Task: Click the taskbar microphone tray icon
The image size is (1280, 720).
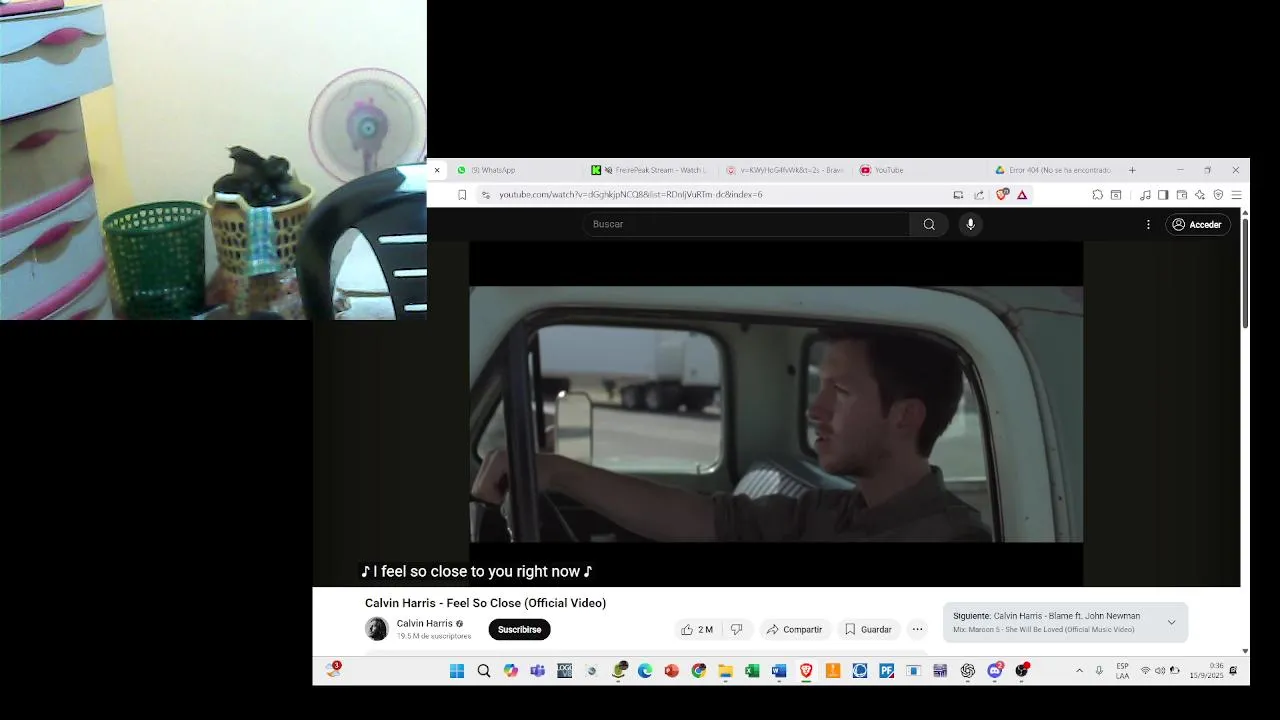Action: (1099, 671)
